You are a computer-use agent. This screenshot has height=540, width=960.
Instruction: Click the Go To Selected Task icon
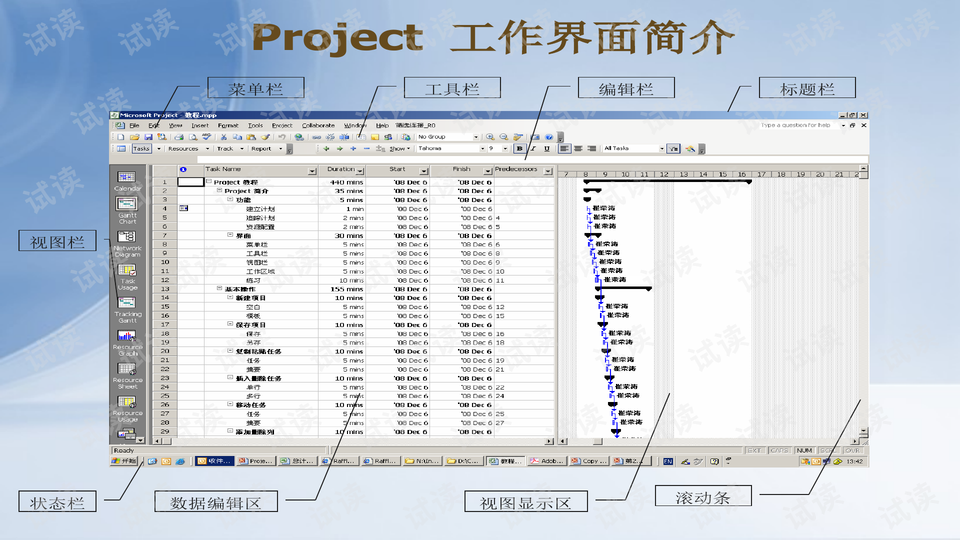coord(518,137)
